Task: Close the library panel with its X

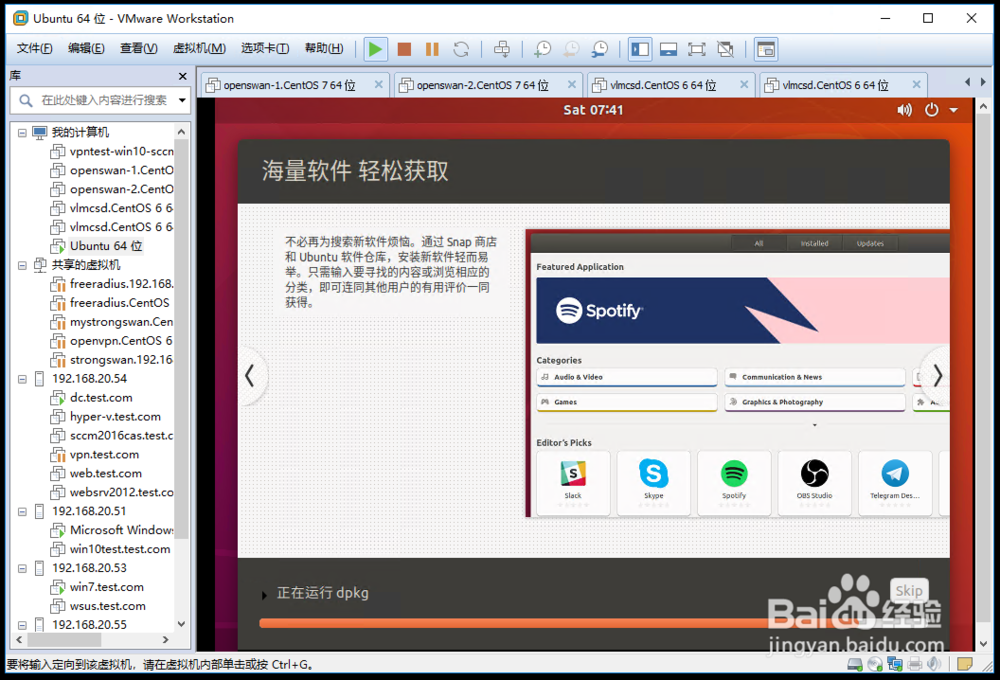Action: 183,76
